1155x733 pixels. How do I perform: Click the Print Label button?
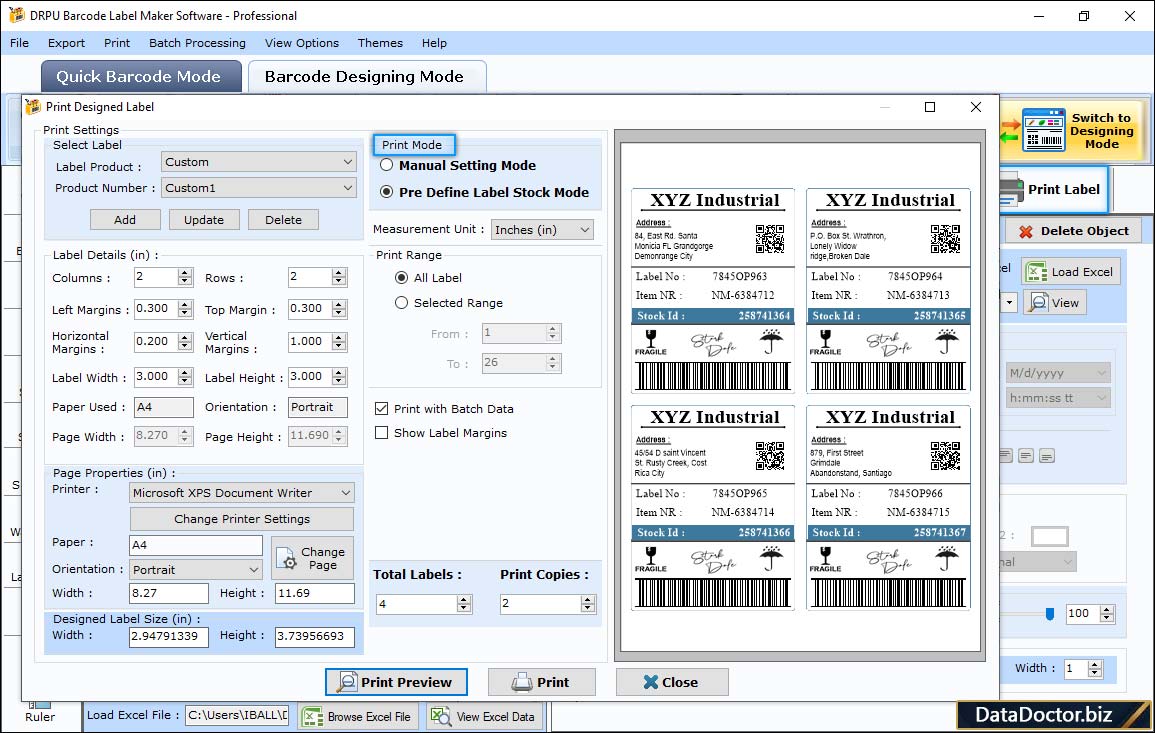(1053, 189)
